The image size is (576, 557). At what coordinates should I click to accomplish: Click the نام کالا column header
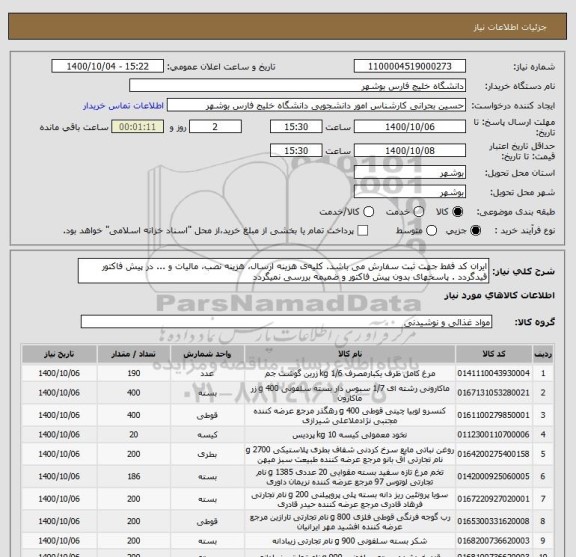[x=350, y=354]
